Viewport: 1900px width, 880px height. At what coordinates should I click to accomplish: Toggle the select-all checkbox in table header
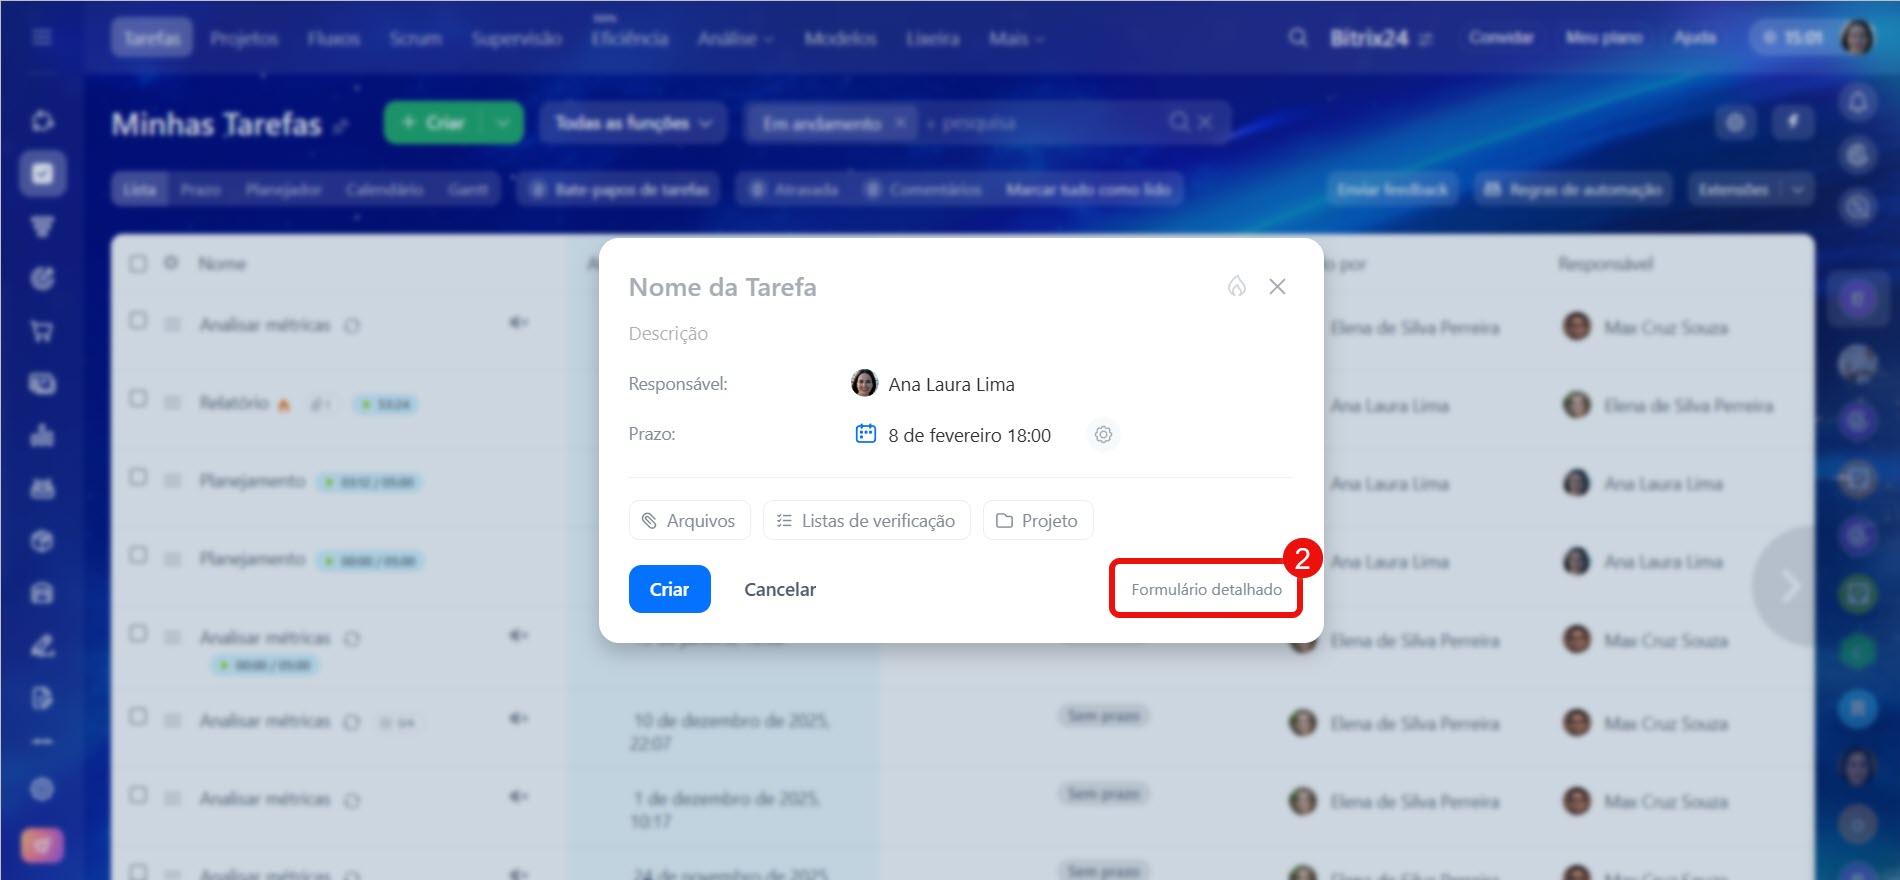click(138, 263)
